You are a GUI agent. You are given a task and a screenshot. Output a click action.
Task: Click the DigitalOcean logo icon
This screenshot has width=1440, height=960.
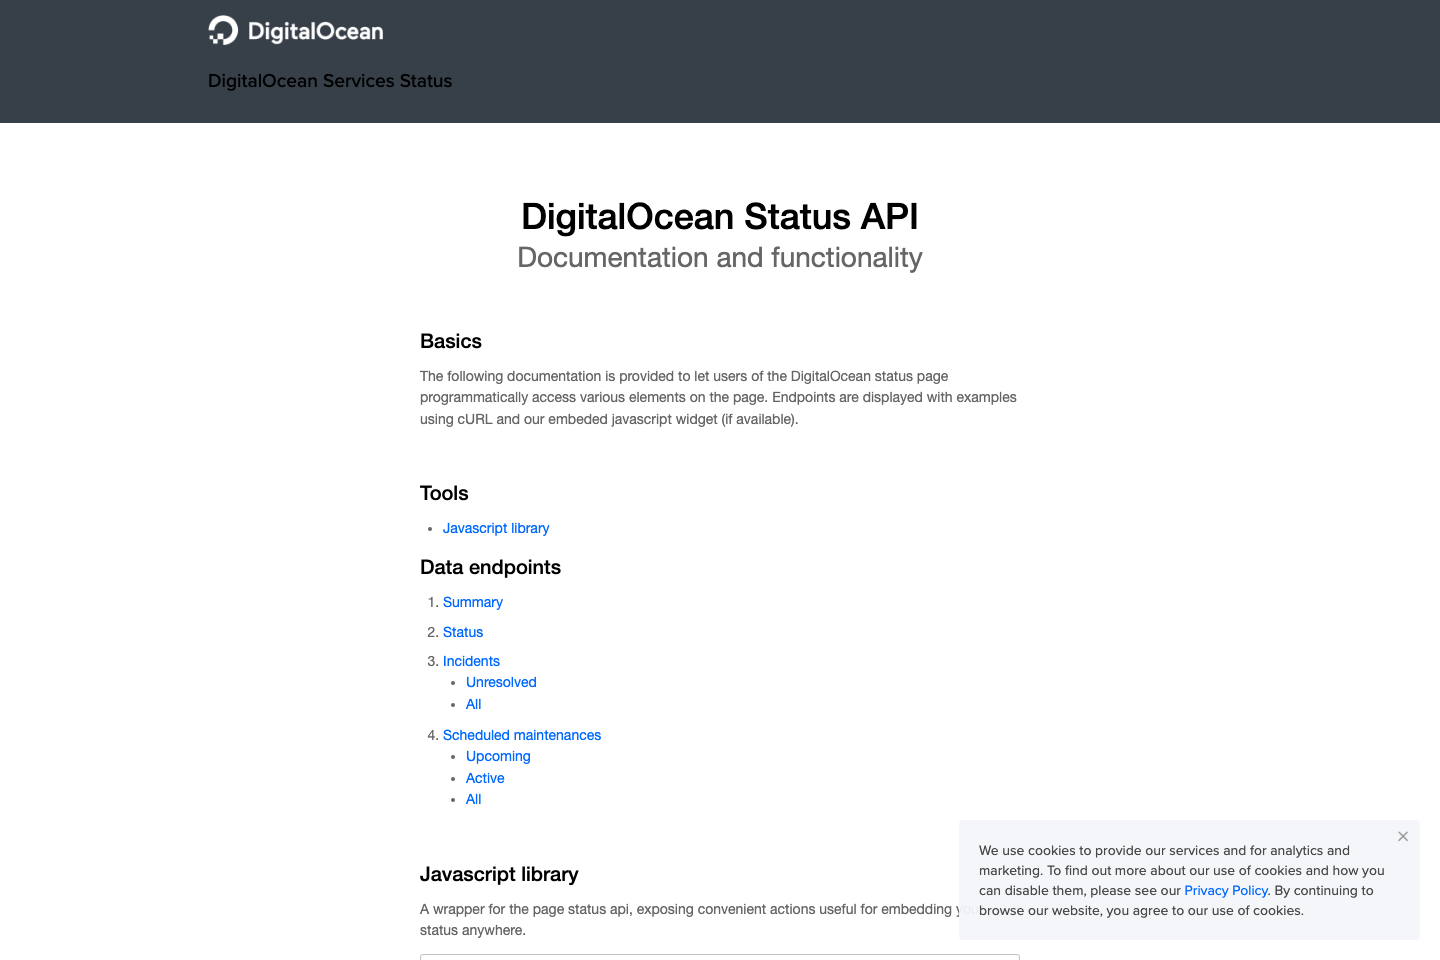click(222, 30)
